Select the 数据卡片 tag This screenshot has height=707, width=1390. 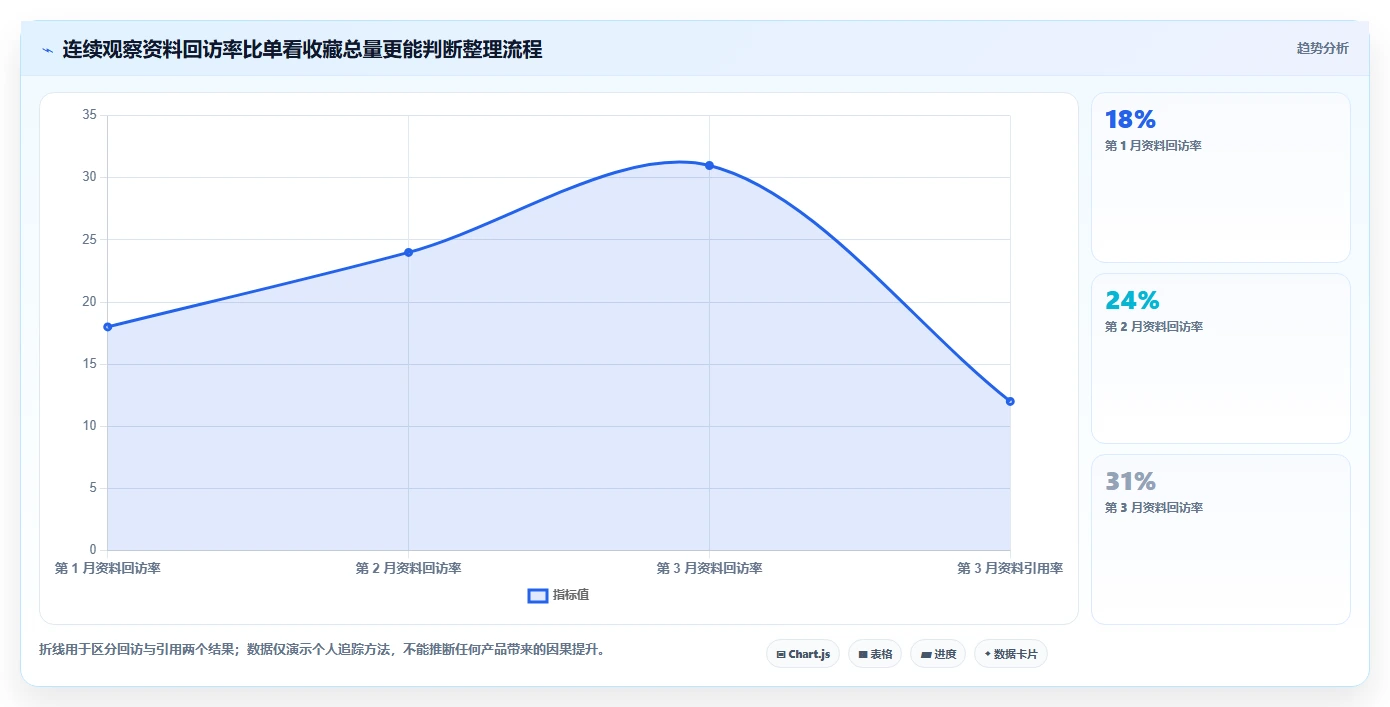tap(1011, 654)
